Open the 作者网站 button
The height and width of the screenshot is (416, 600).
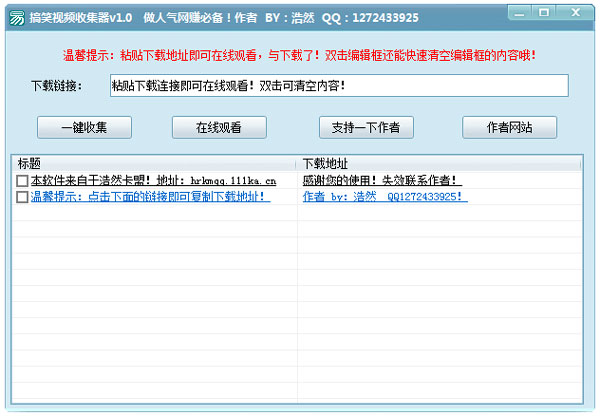509,127
